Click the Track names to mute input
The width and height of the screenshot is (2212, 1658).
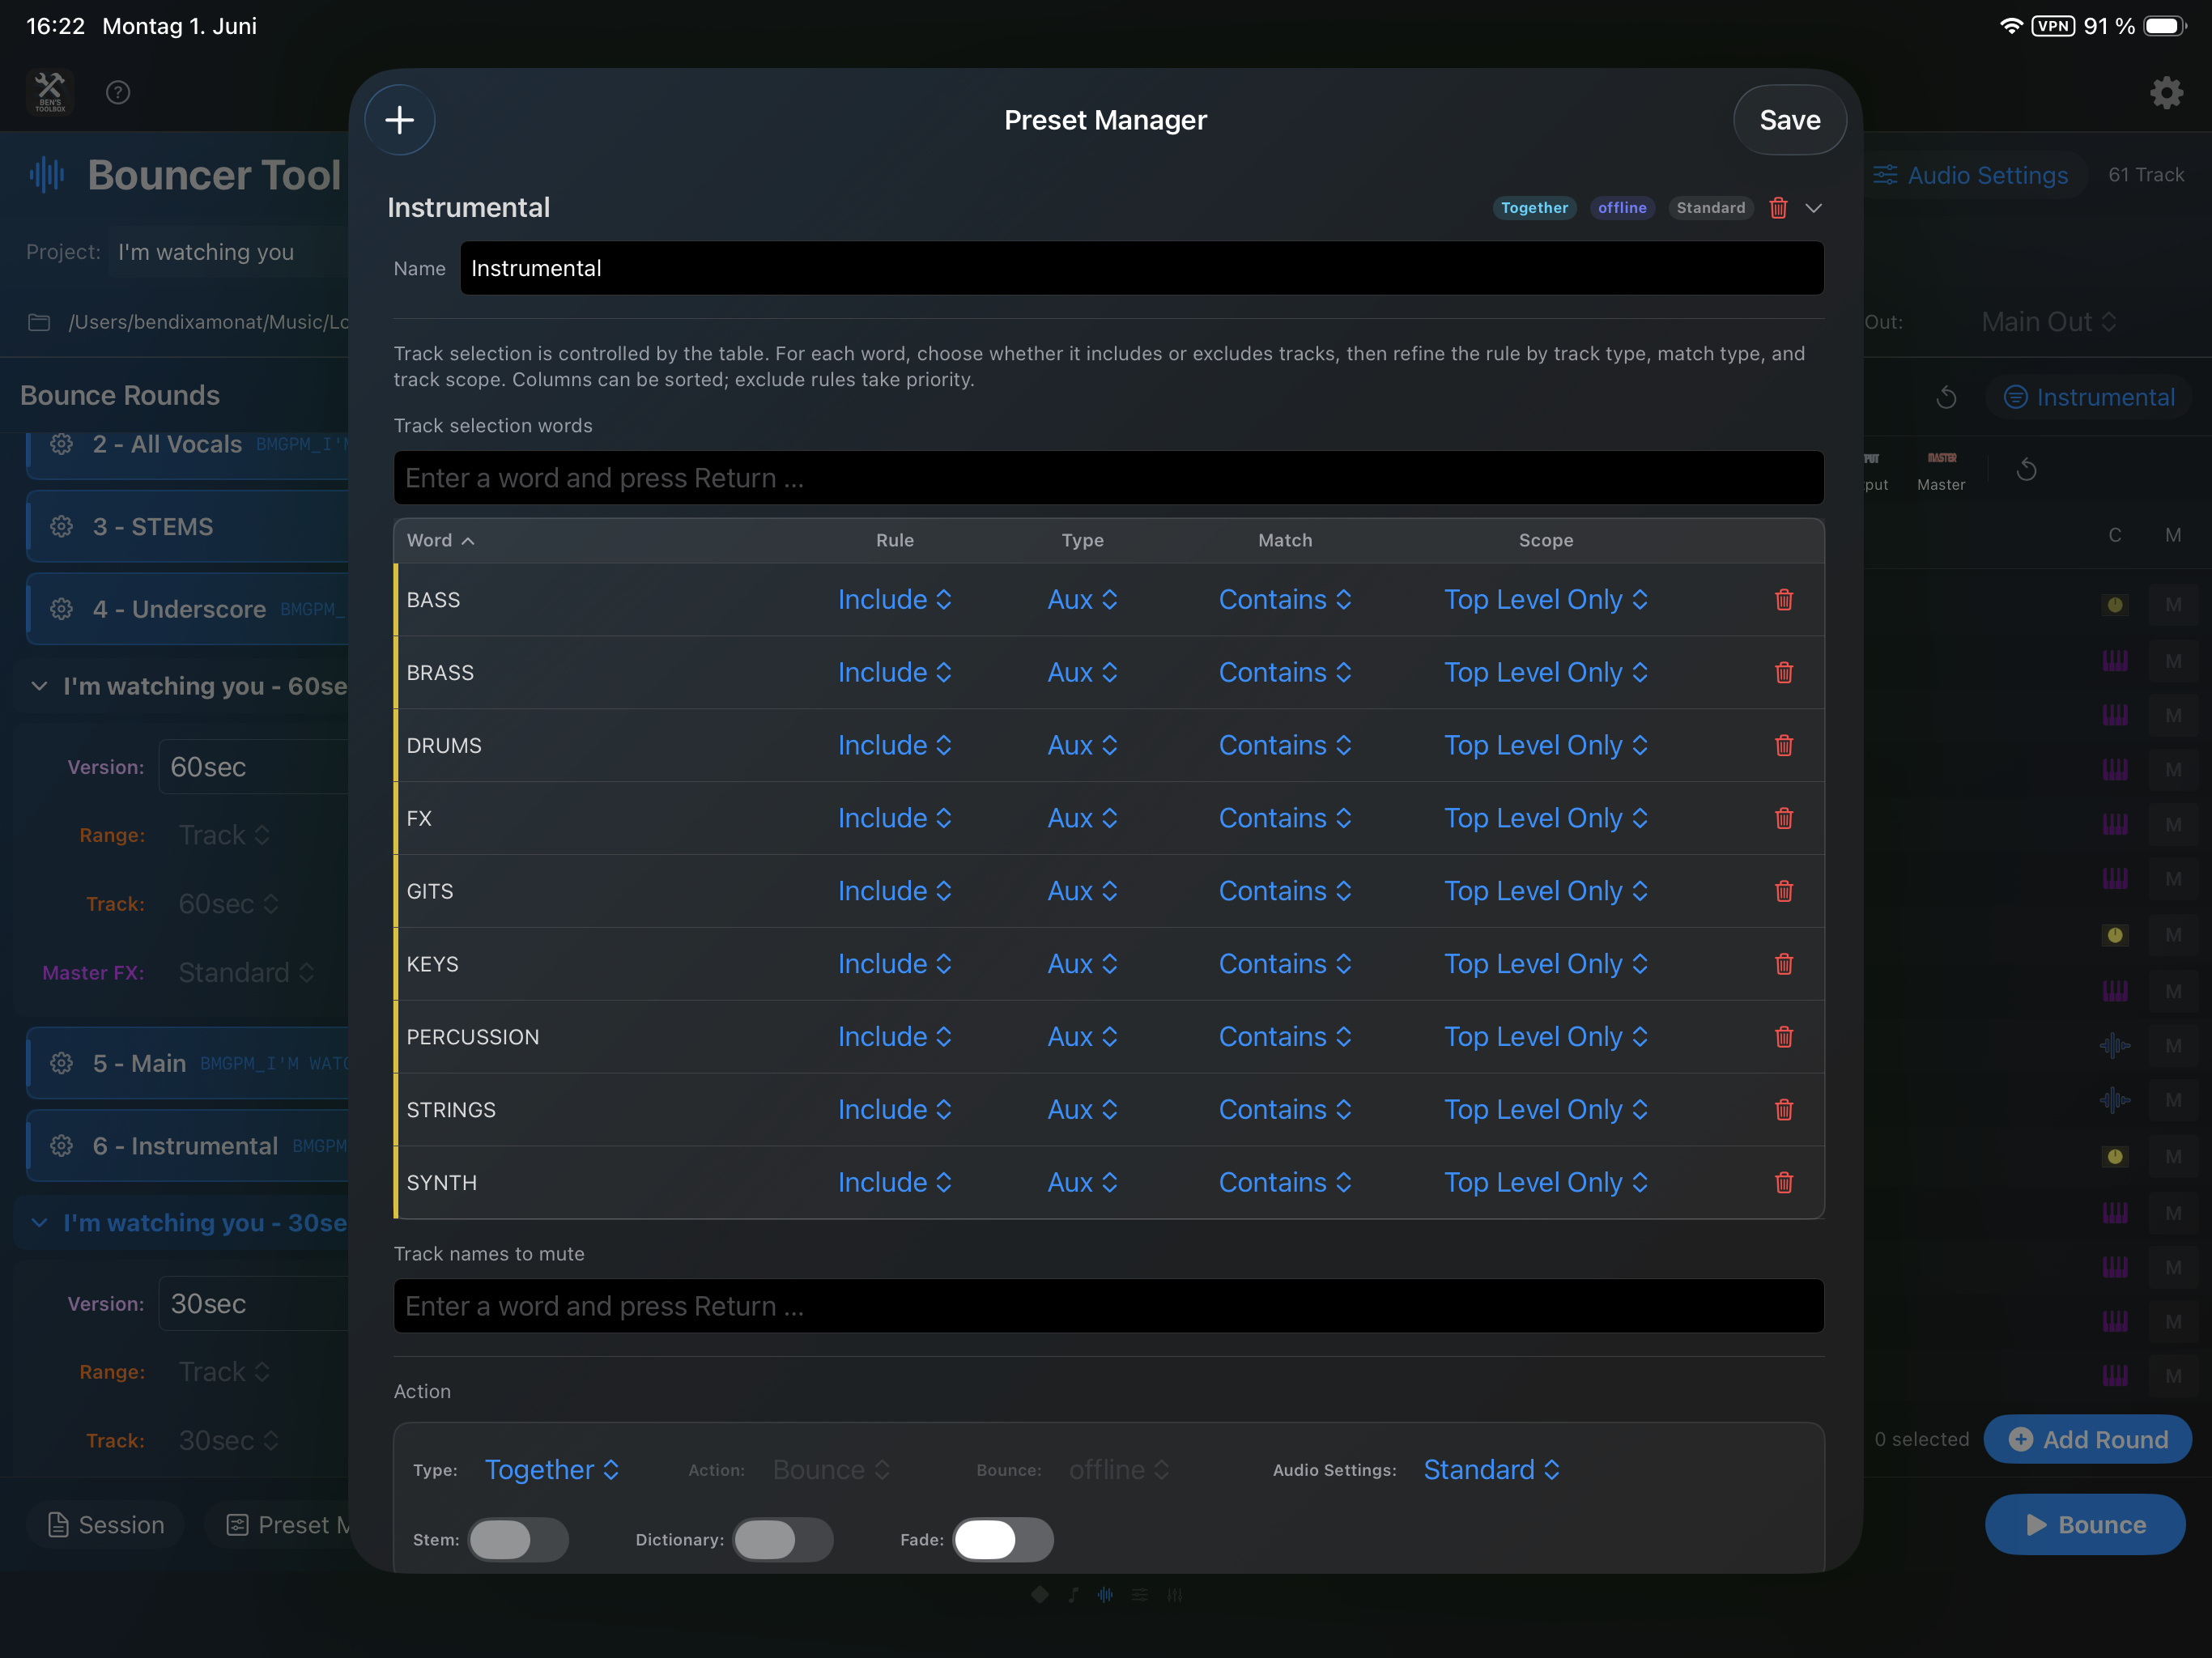pyautogui.click(x=1109, y=1306)
